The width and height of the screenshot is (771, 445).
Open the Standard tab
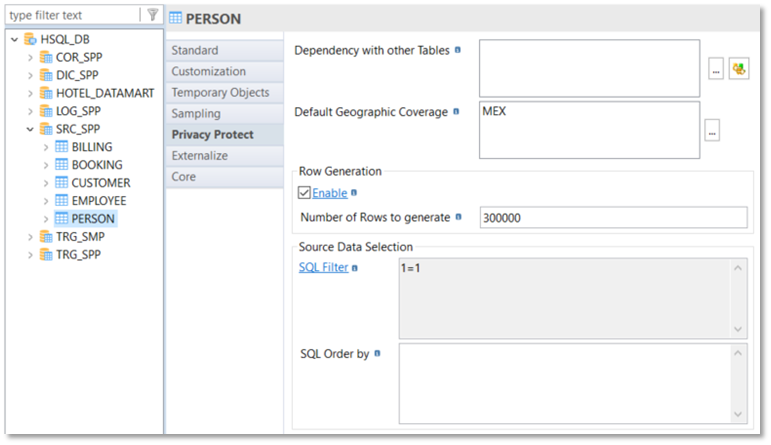tap(225, 50)
